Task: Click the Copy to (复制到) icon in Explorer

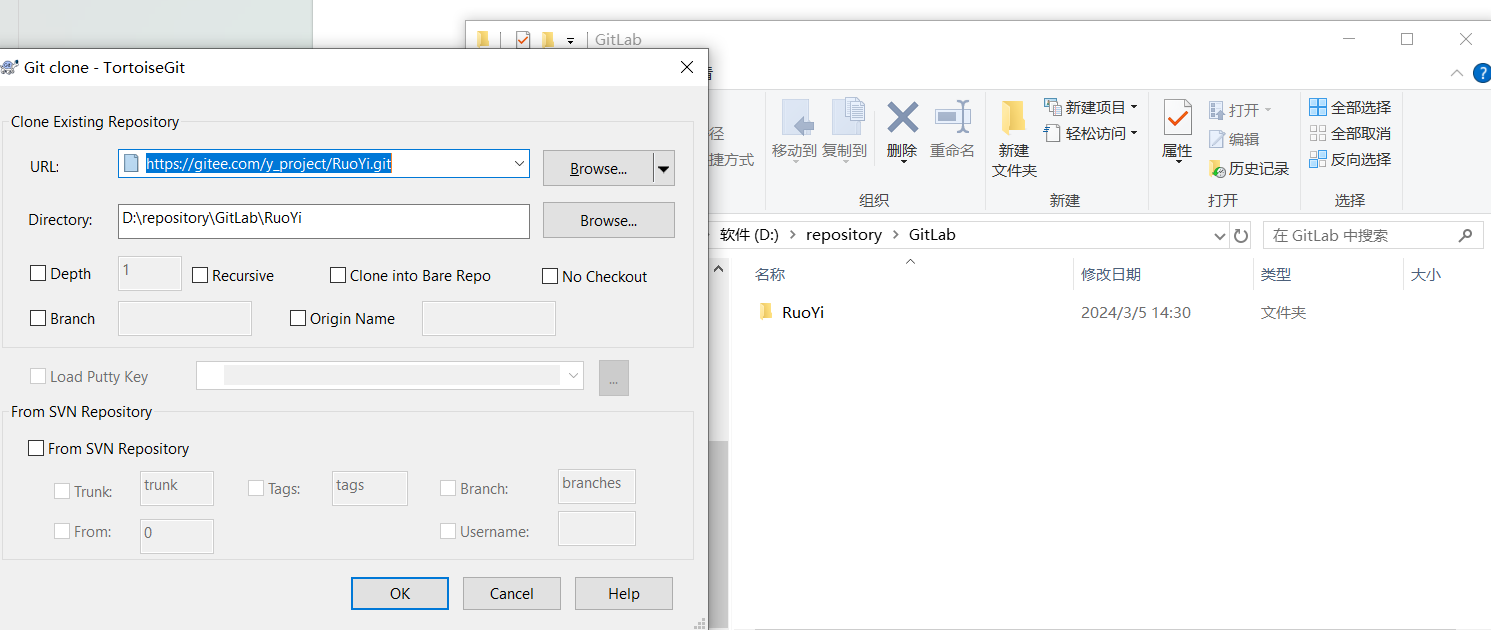Action: point(847,117)
